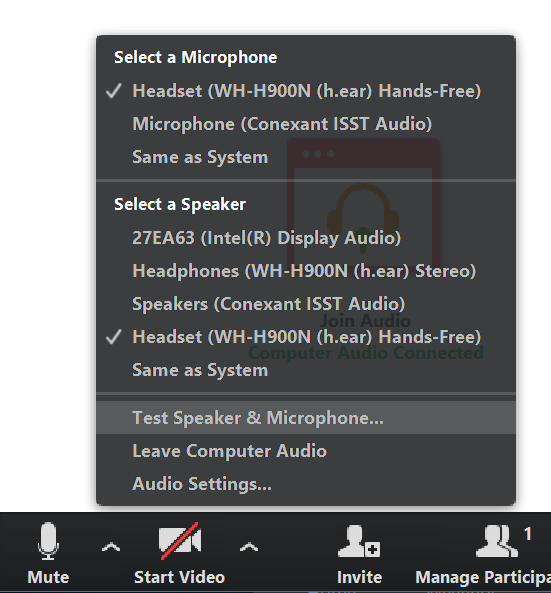Click the Mute label text
The image size is (551, 593).
48,577
